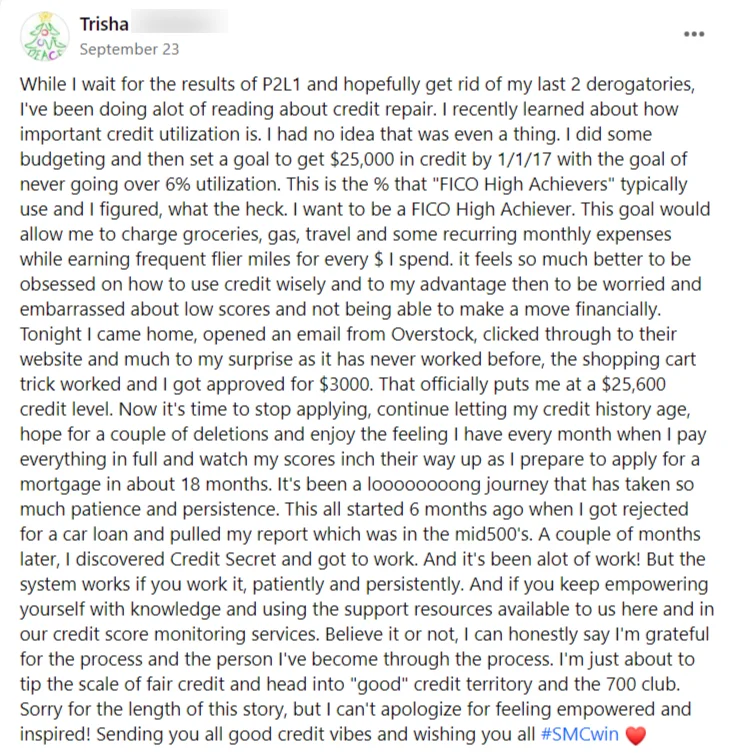Screen dimensions: 732x755
Task: Click the Christmas tree peace profile picture
Action: tap(45, 36)
